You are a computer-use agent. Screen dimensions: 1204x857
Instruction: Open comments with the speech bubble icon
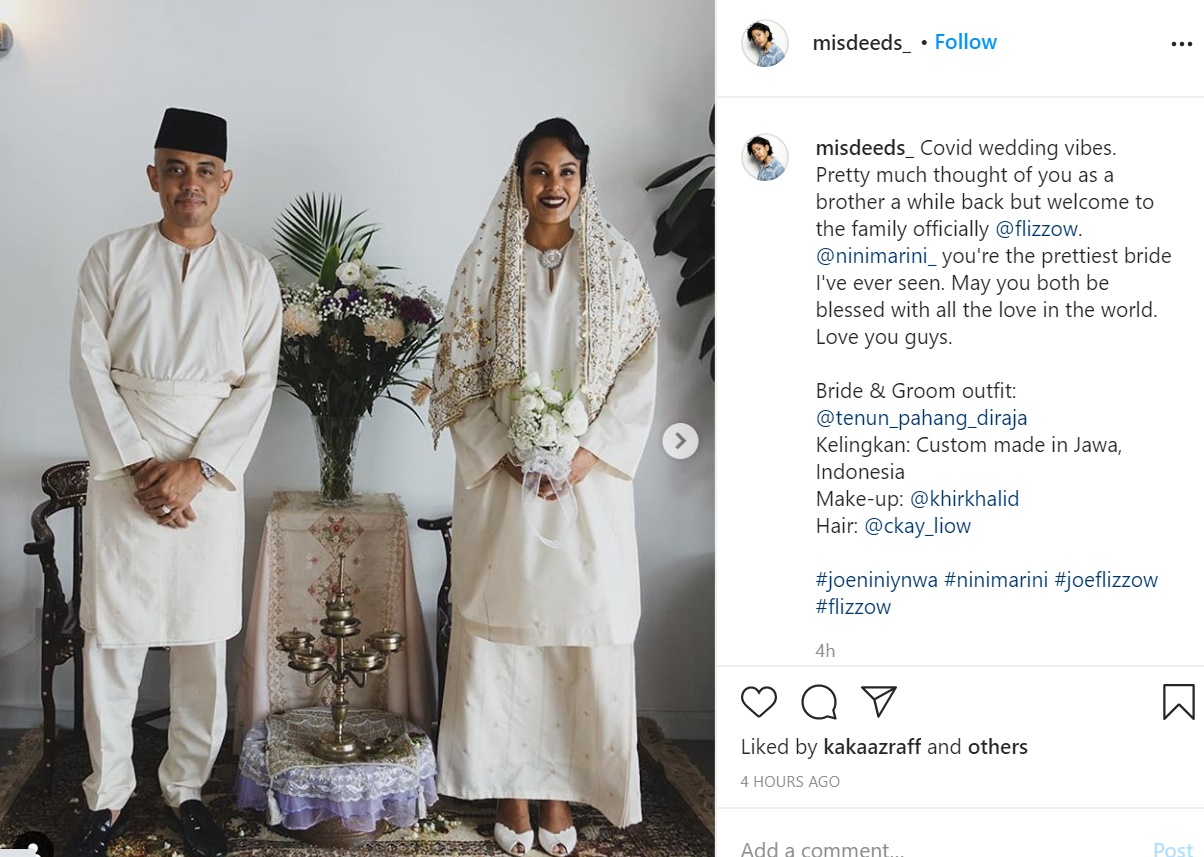point(819,702)
